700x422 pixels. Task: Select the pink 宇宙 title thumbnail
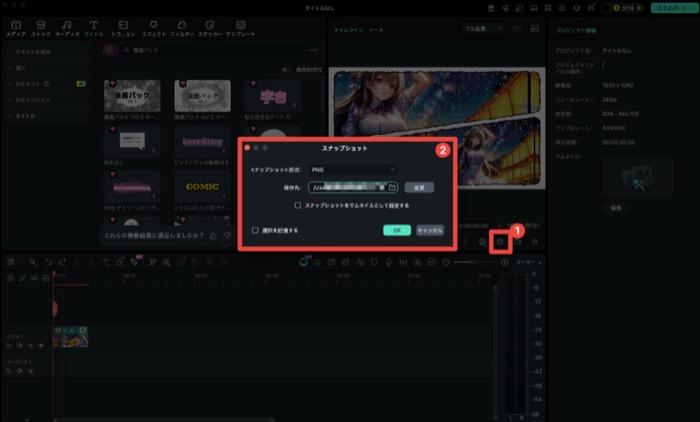coord(273,96)
